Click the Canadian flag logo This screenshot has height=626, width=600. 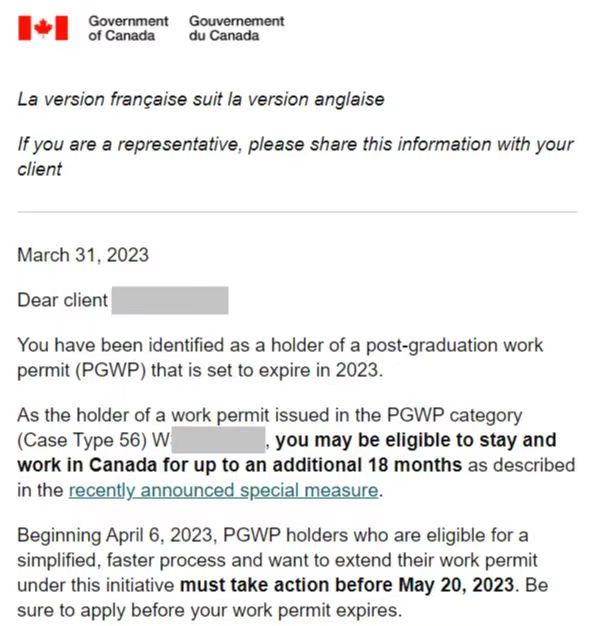(x=43, y=28)
